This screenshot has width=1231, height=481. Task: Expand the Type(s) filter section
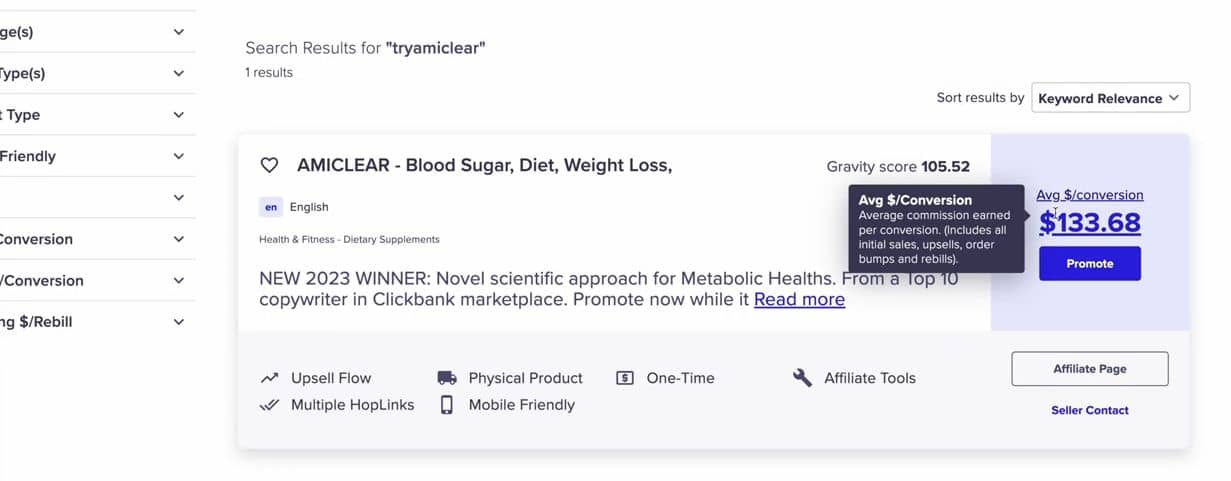pos(179,73)
